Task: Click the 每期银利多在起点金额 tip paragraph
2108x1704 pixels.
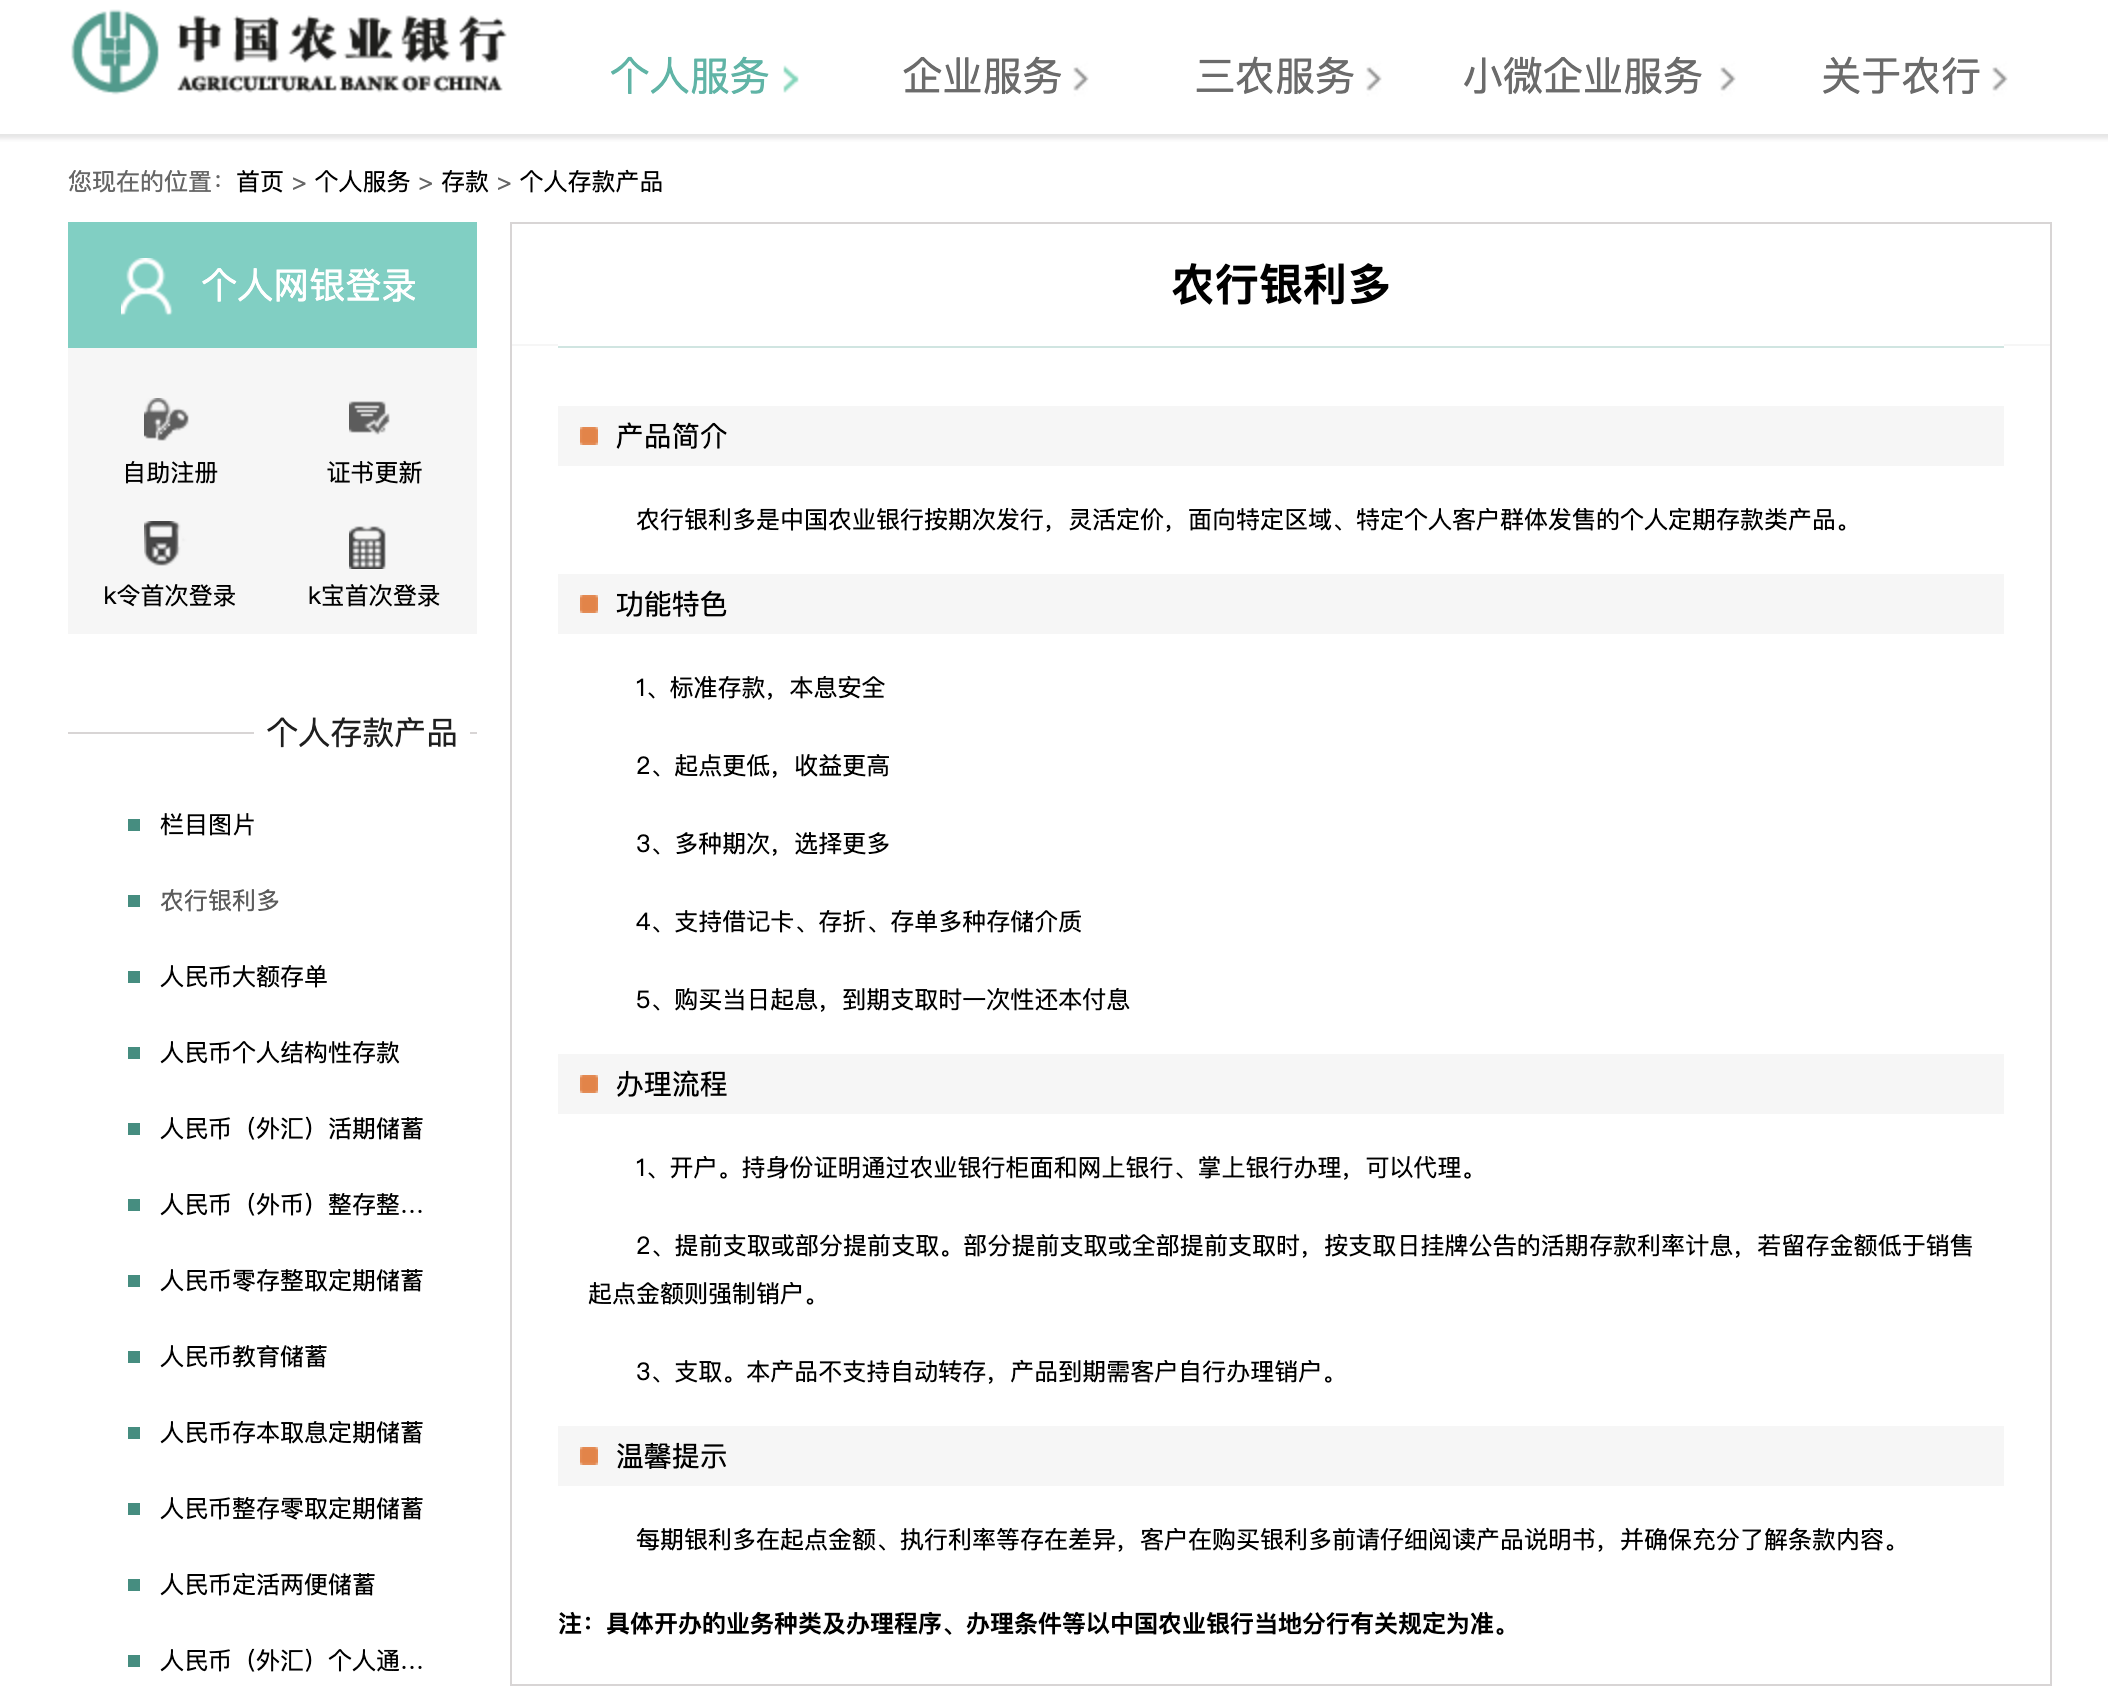Action: click(1270, 1540)
